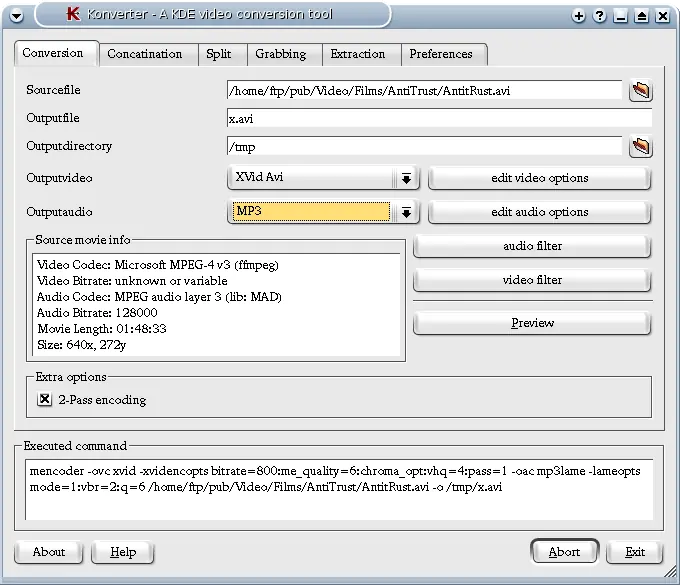Click the highlighted MP3 combo box value
This screenshot has width=680, height=585.
tap(311, 212)
